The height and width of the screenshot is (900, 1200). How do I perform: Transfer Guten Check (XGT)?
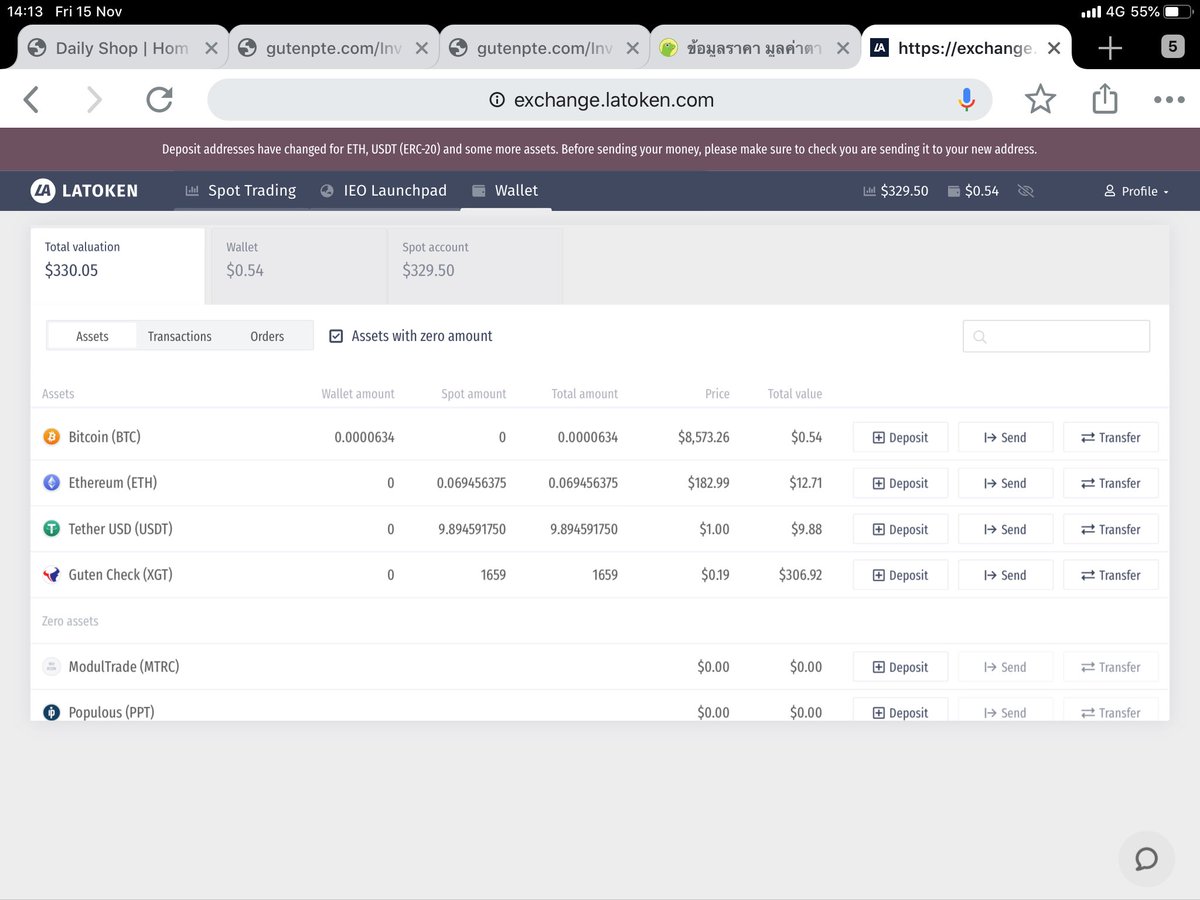pyautogui.click(x=1111, y=575)
